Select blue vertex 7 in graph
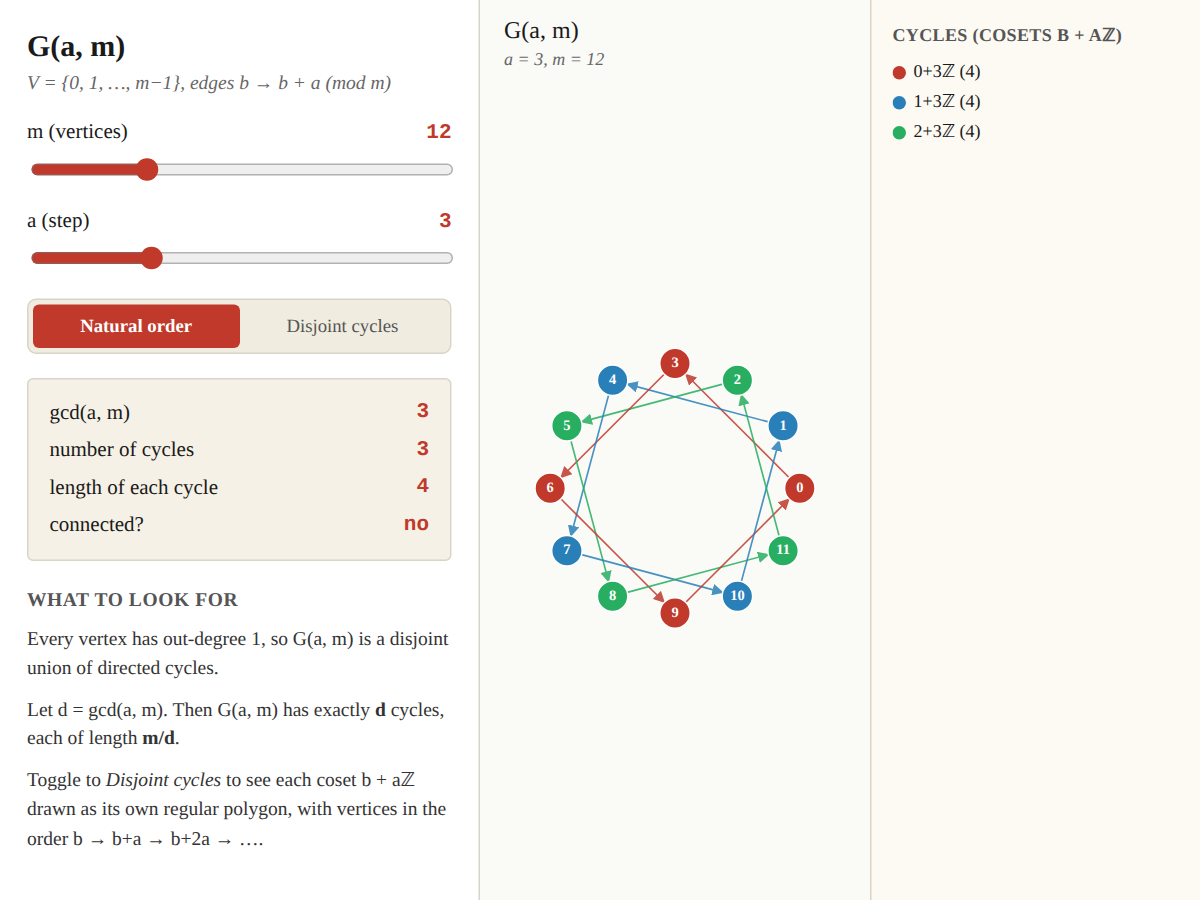1200x900 pixels. point(567,550)
